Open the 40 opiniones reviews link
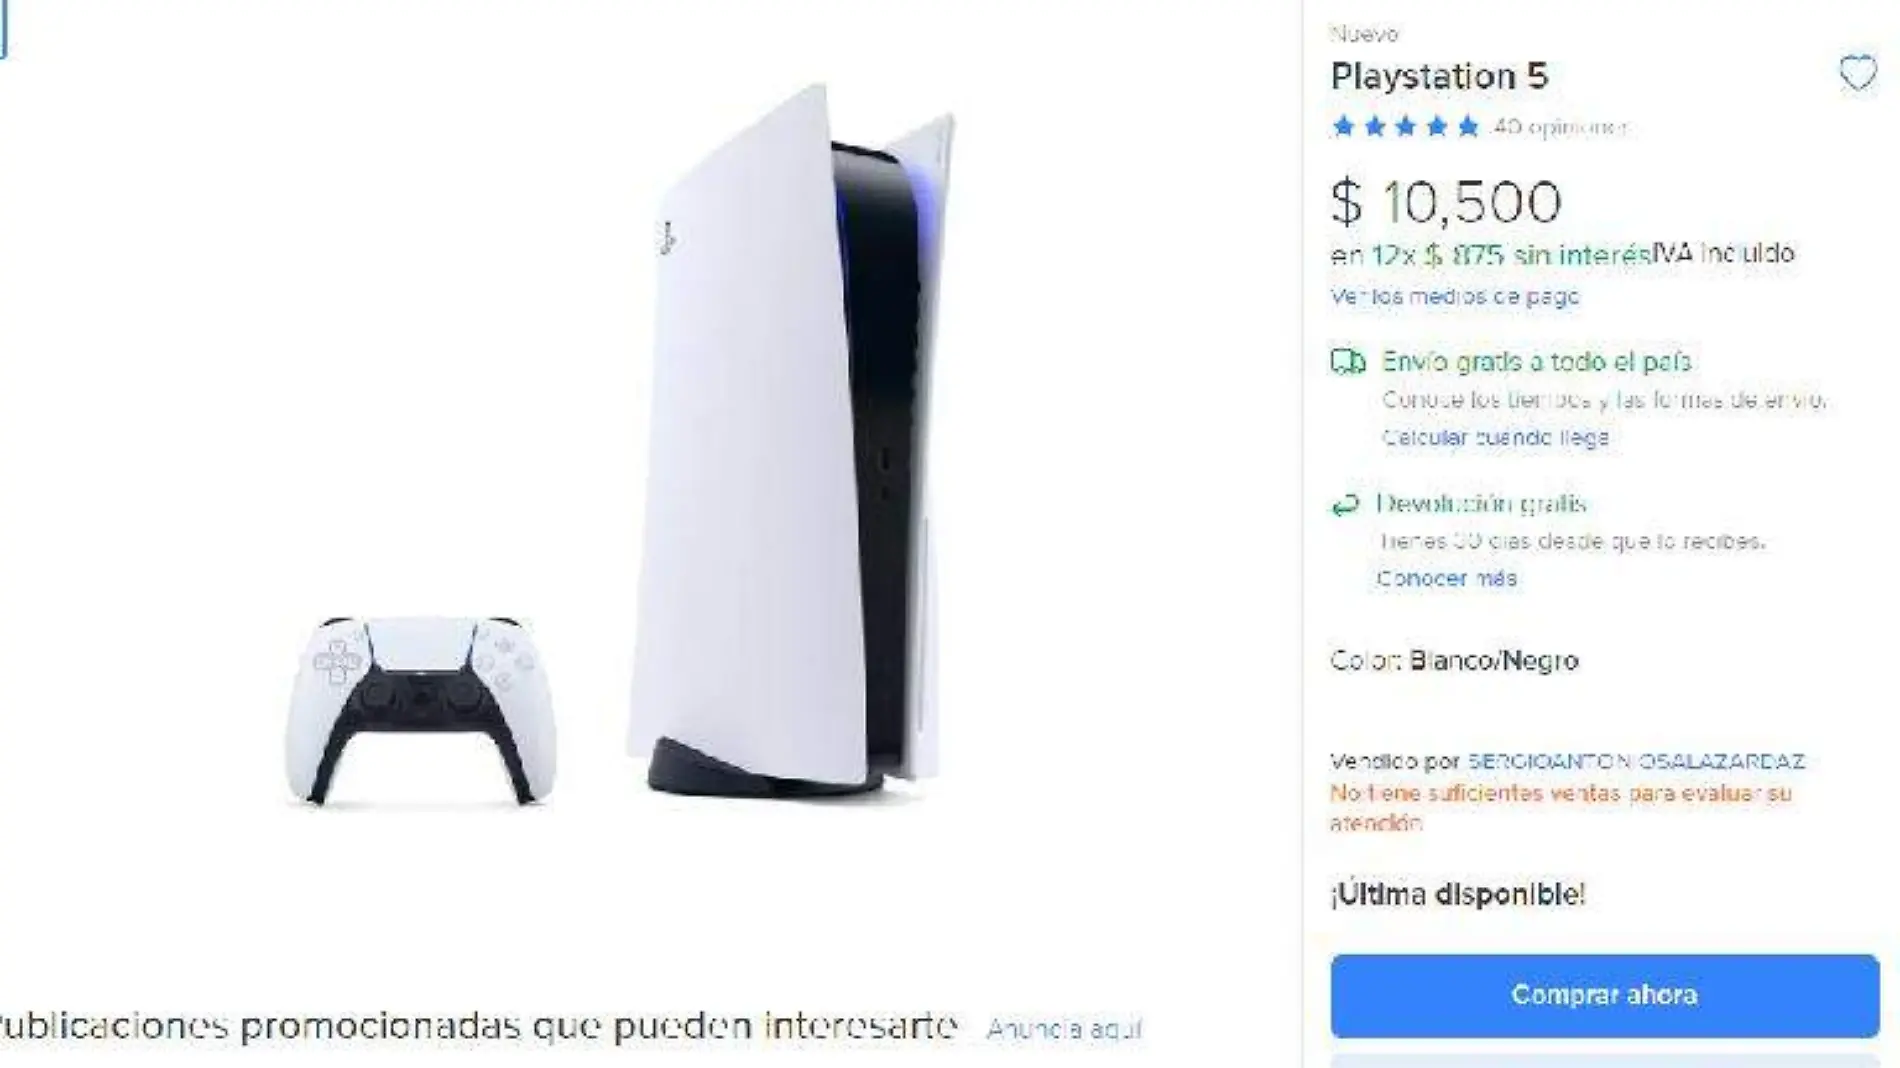Image resolution: width=1900 pixels, height=1068 pixels. pyautogui.click(x=1560, y=127)
